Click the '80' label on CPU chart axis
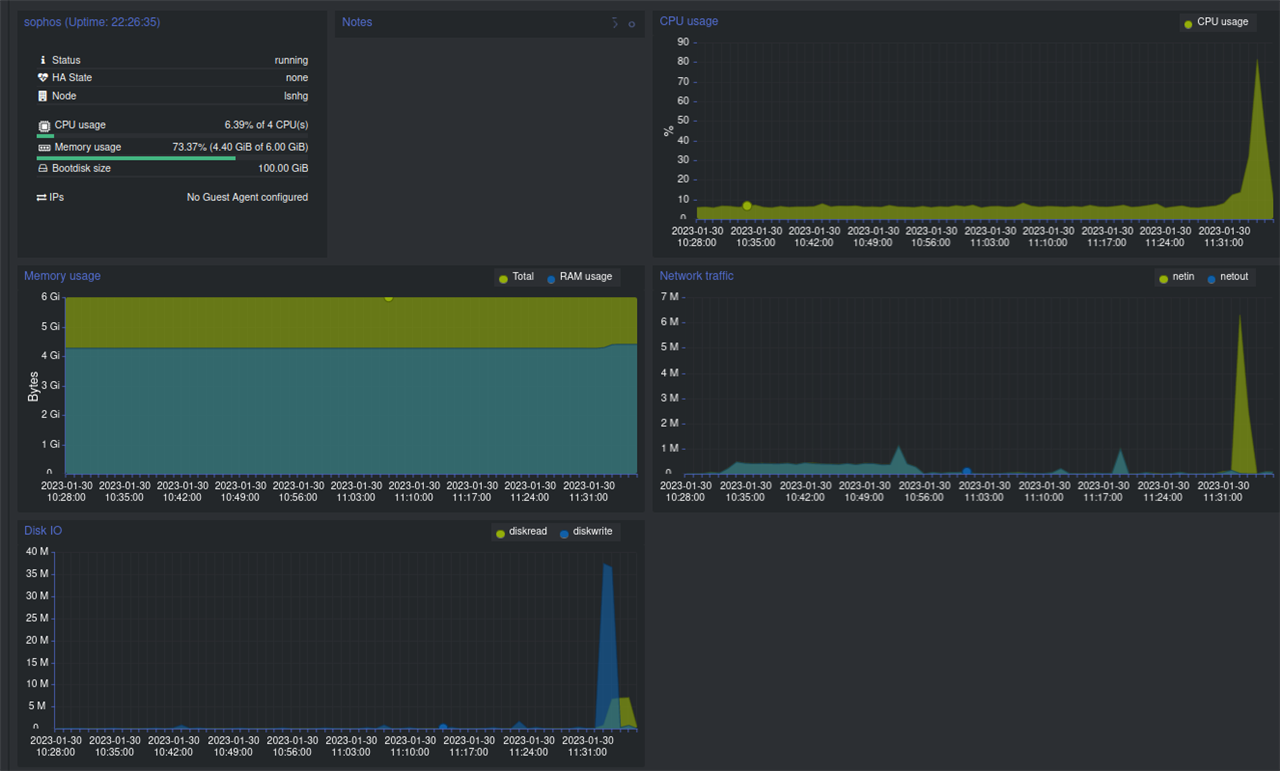This screenshot has height=771, width=1280. click(x=683, y=61)
